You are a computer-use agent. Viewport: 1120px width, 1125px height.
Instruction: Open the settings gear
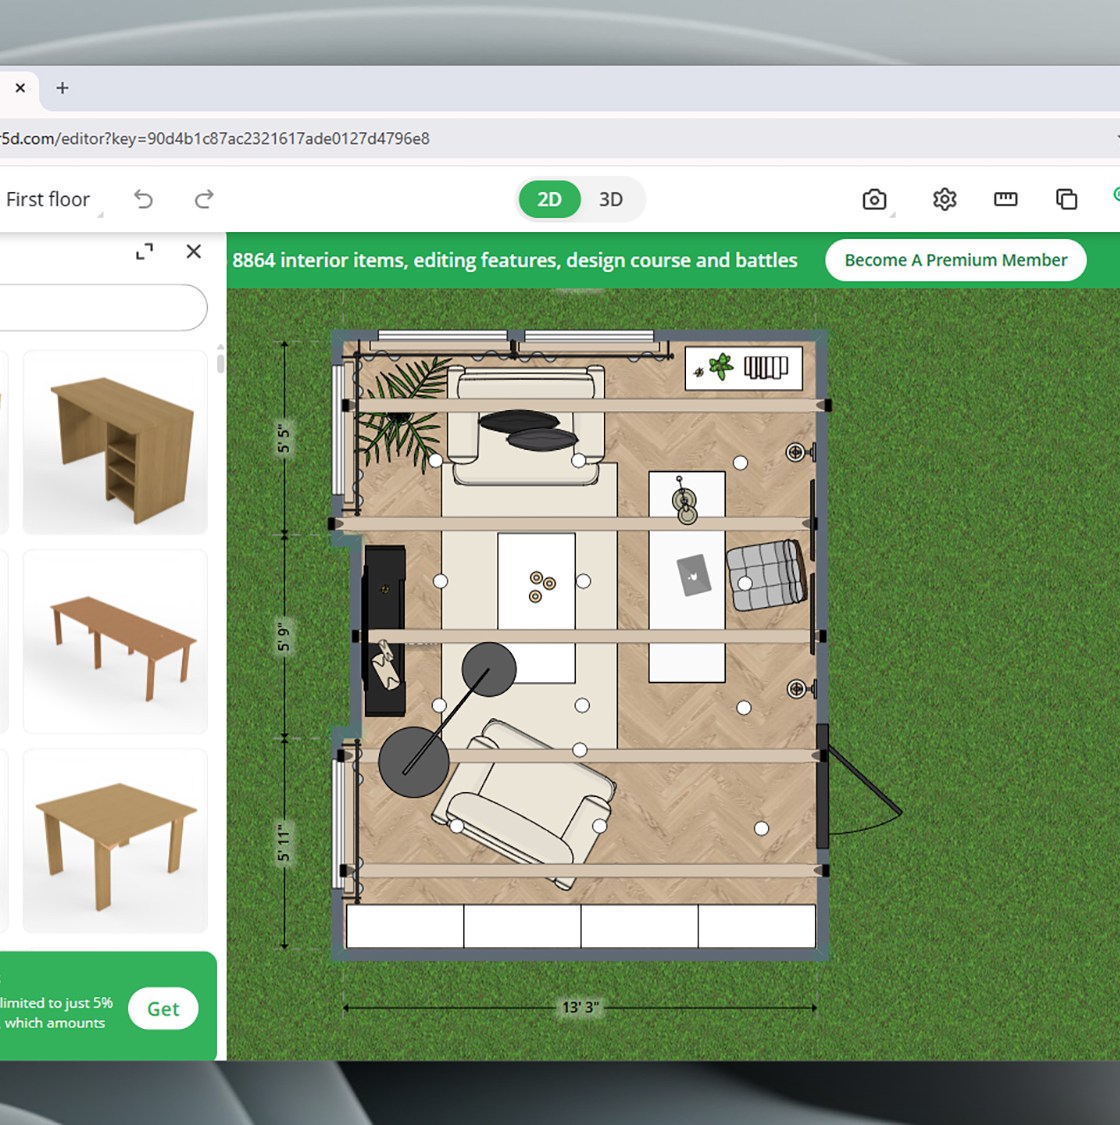pos(944,199)
